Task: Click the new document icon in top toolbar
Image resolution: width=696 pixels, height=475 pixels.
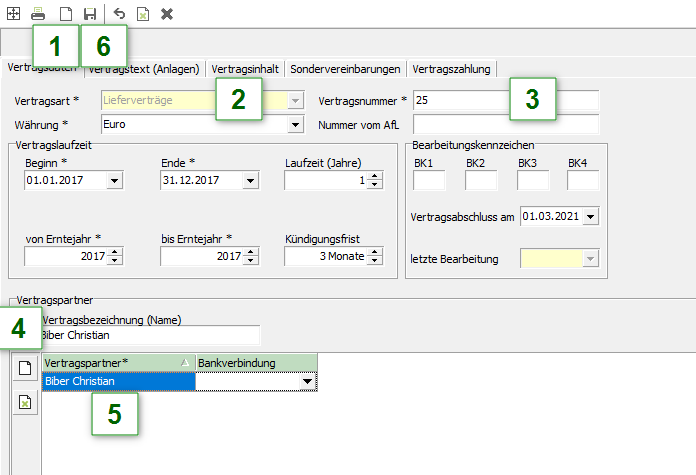Action: [64, 14]
